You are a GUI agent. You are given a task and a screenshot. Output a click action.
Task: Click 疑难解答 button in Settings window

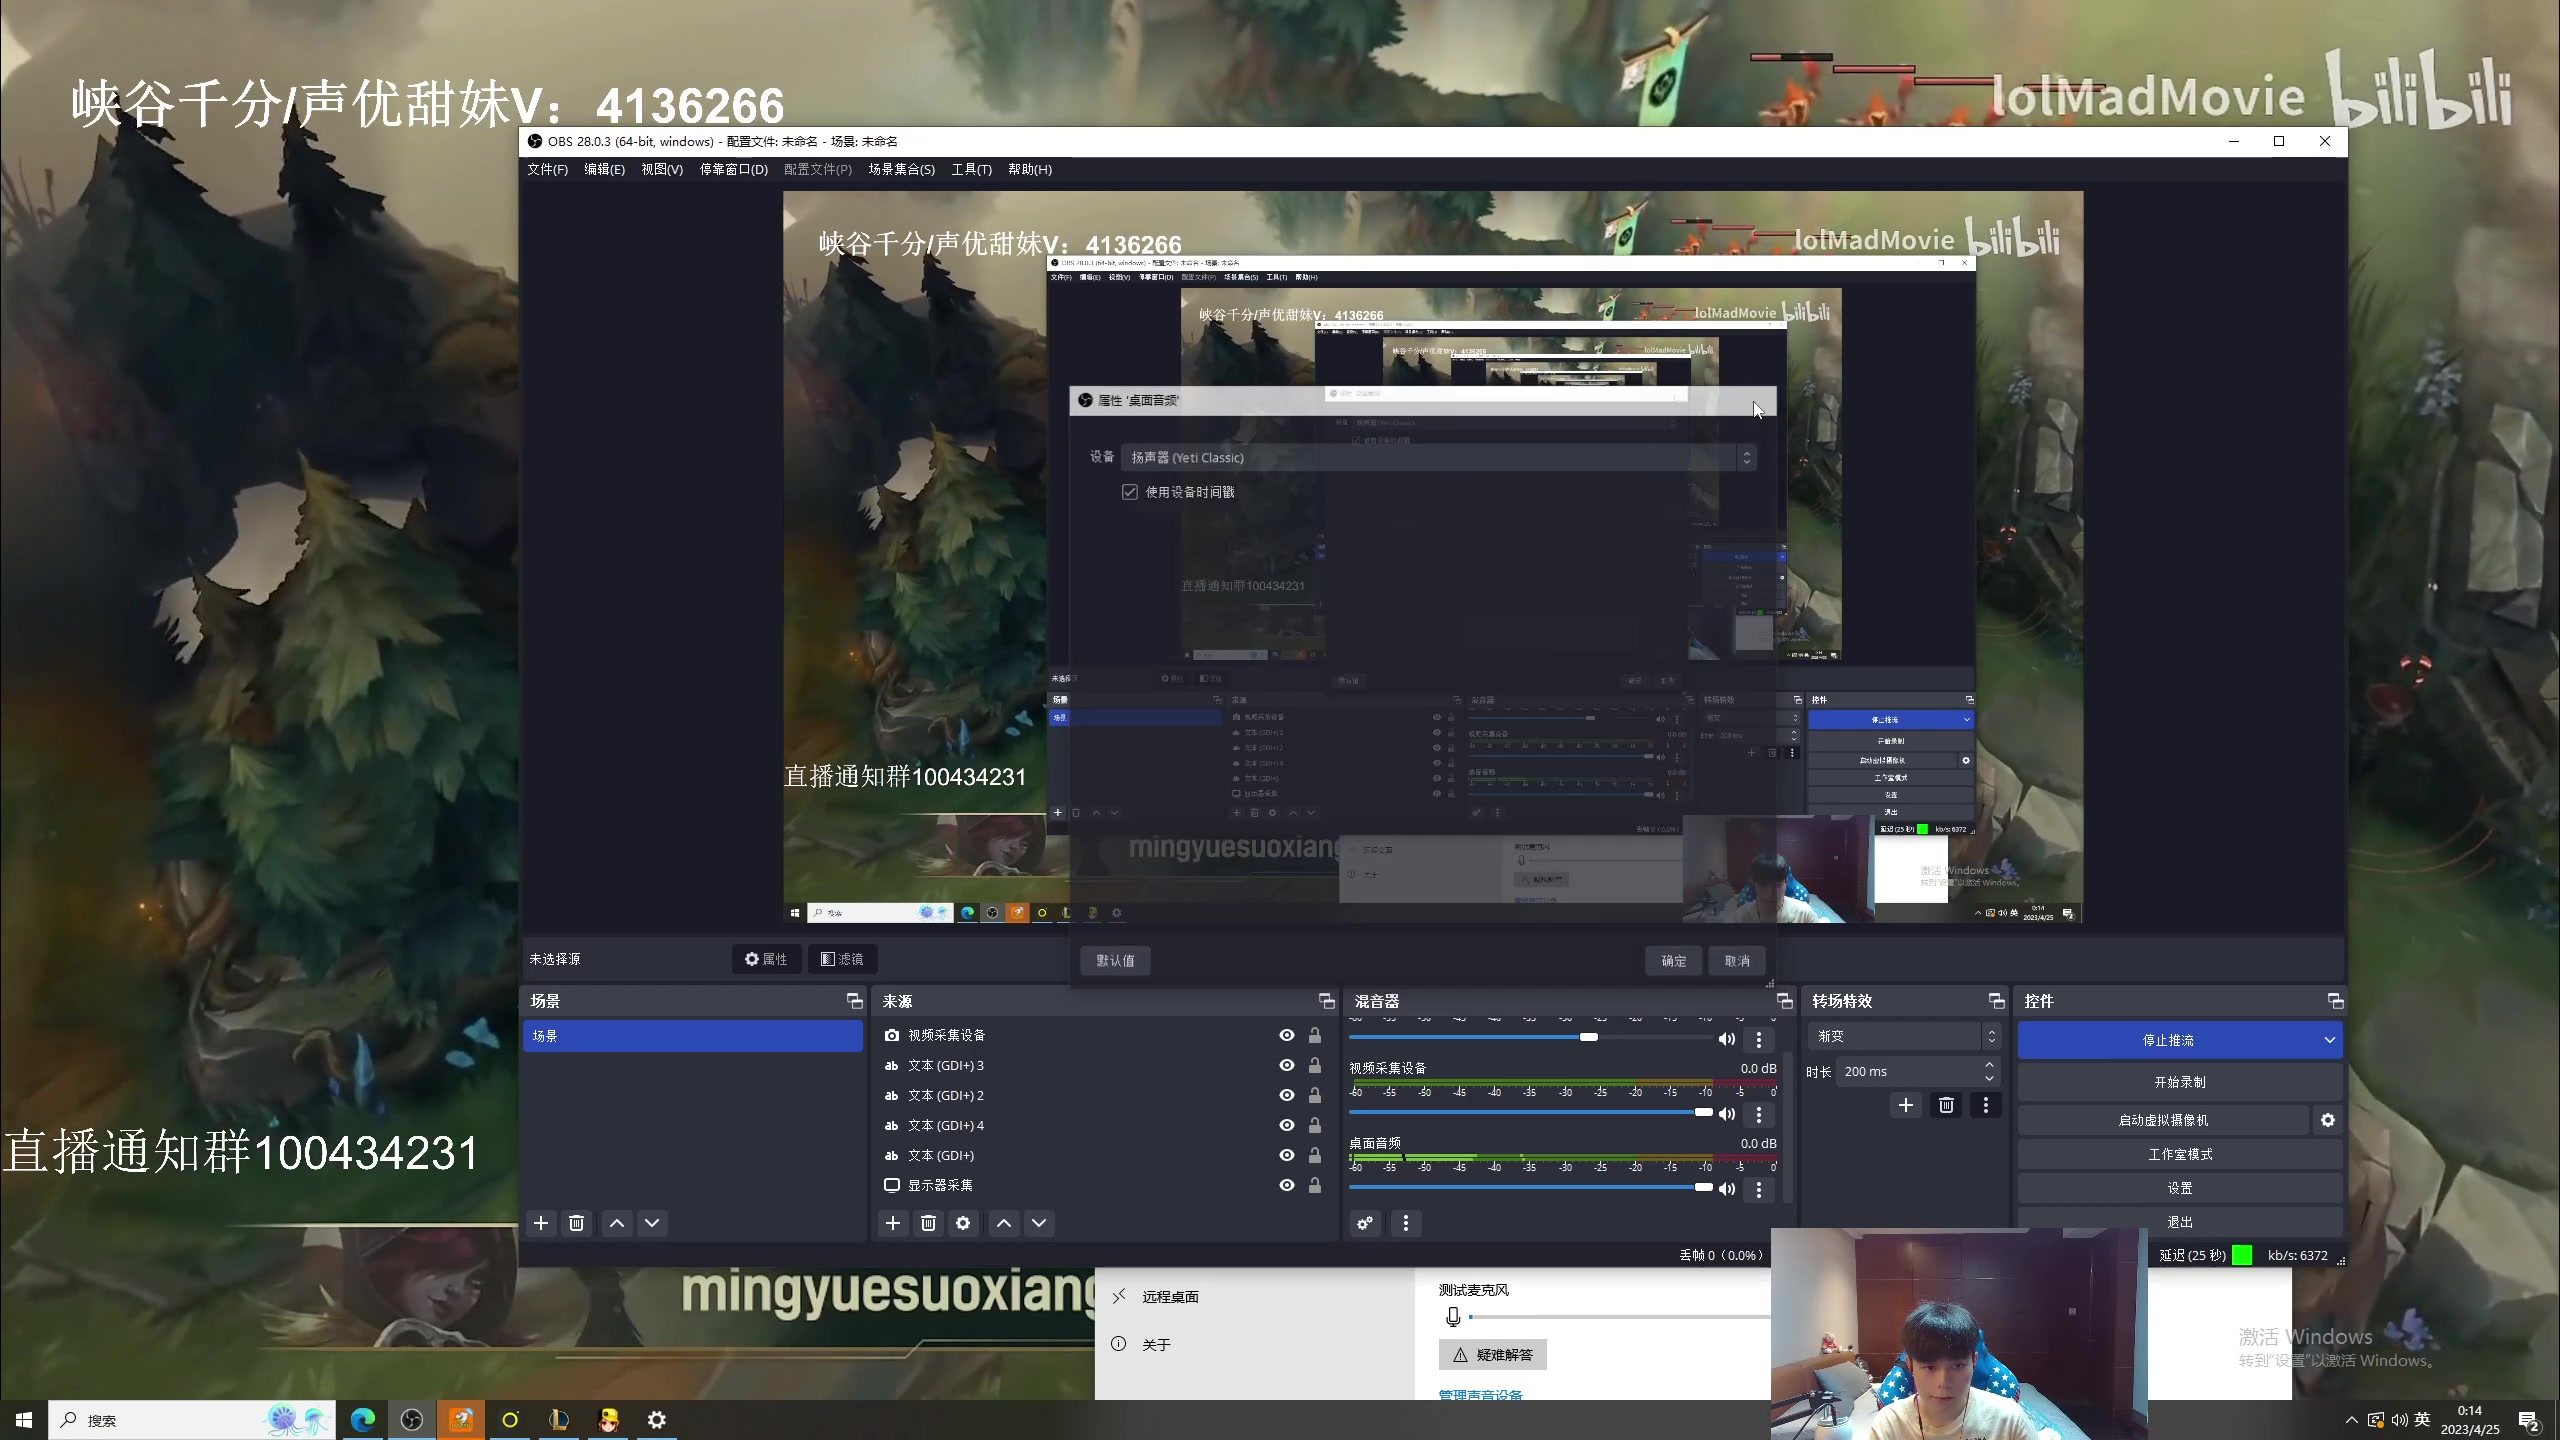point(1493,1355)
